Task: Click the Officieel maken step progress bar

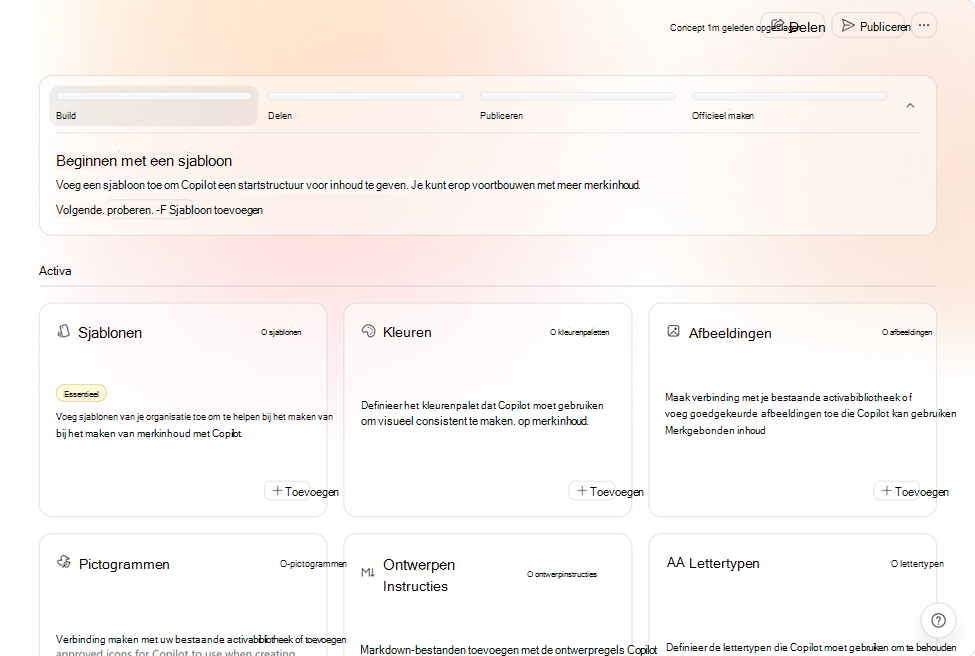Action: [790, 96]
